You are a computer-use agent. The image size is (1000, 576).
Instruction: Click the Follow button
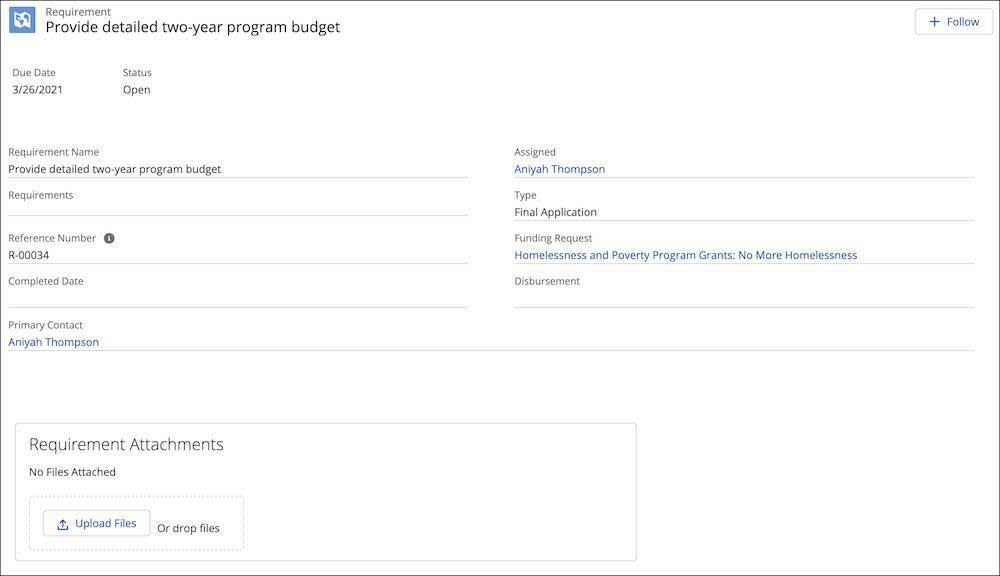(x=953, y=22)
